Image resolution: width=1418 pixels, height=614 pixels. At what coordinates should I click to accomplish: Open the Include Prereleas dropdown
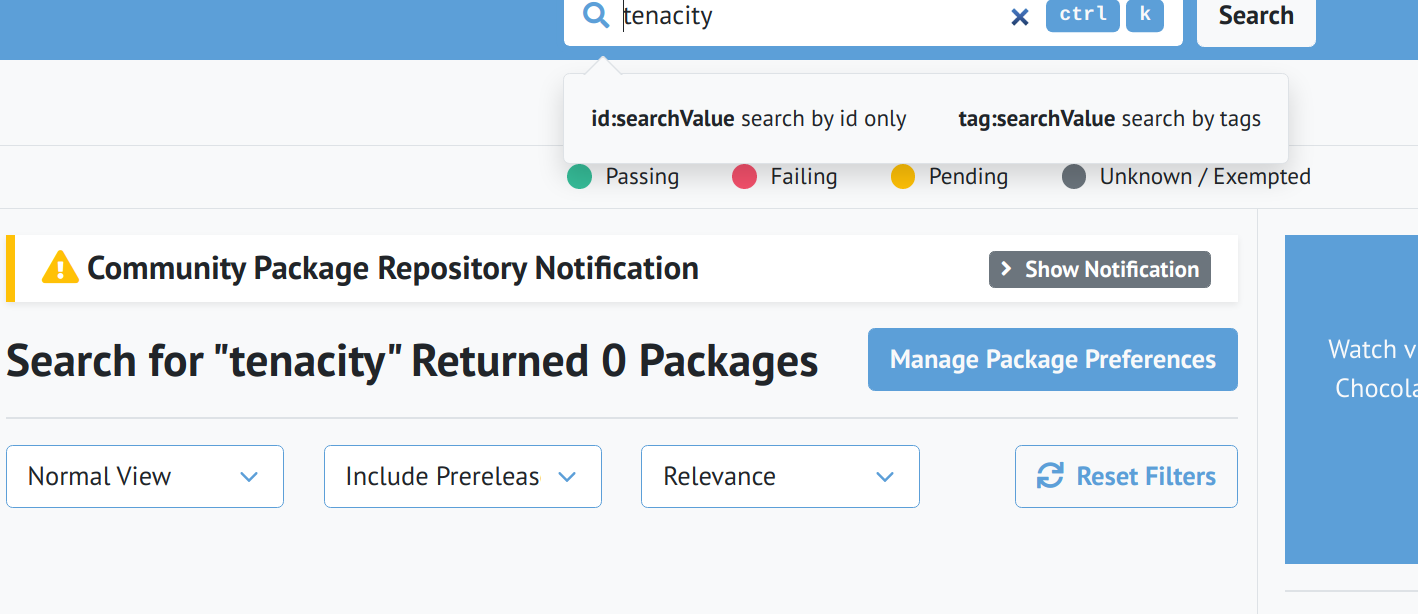pyautogui.click(x=462, y=476)
